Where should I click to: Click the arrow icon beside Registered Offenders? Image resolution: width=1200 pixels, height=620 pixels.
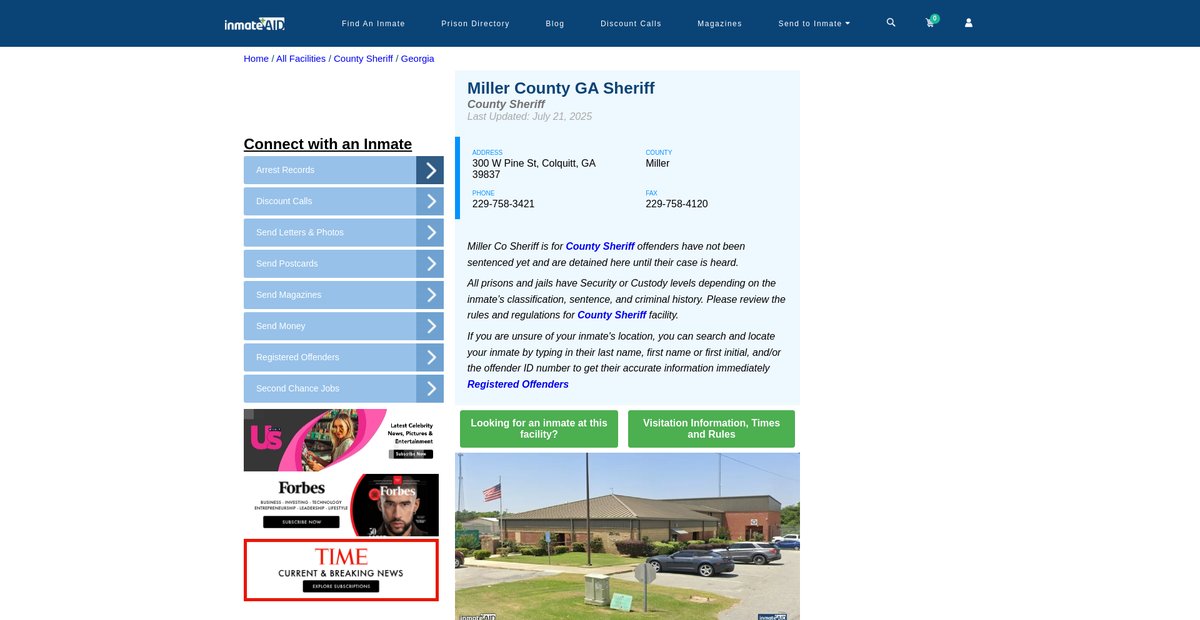[x=430, y=357]
